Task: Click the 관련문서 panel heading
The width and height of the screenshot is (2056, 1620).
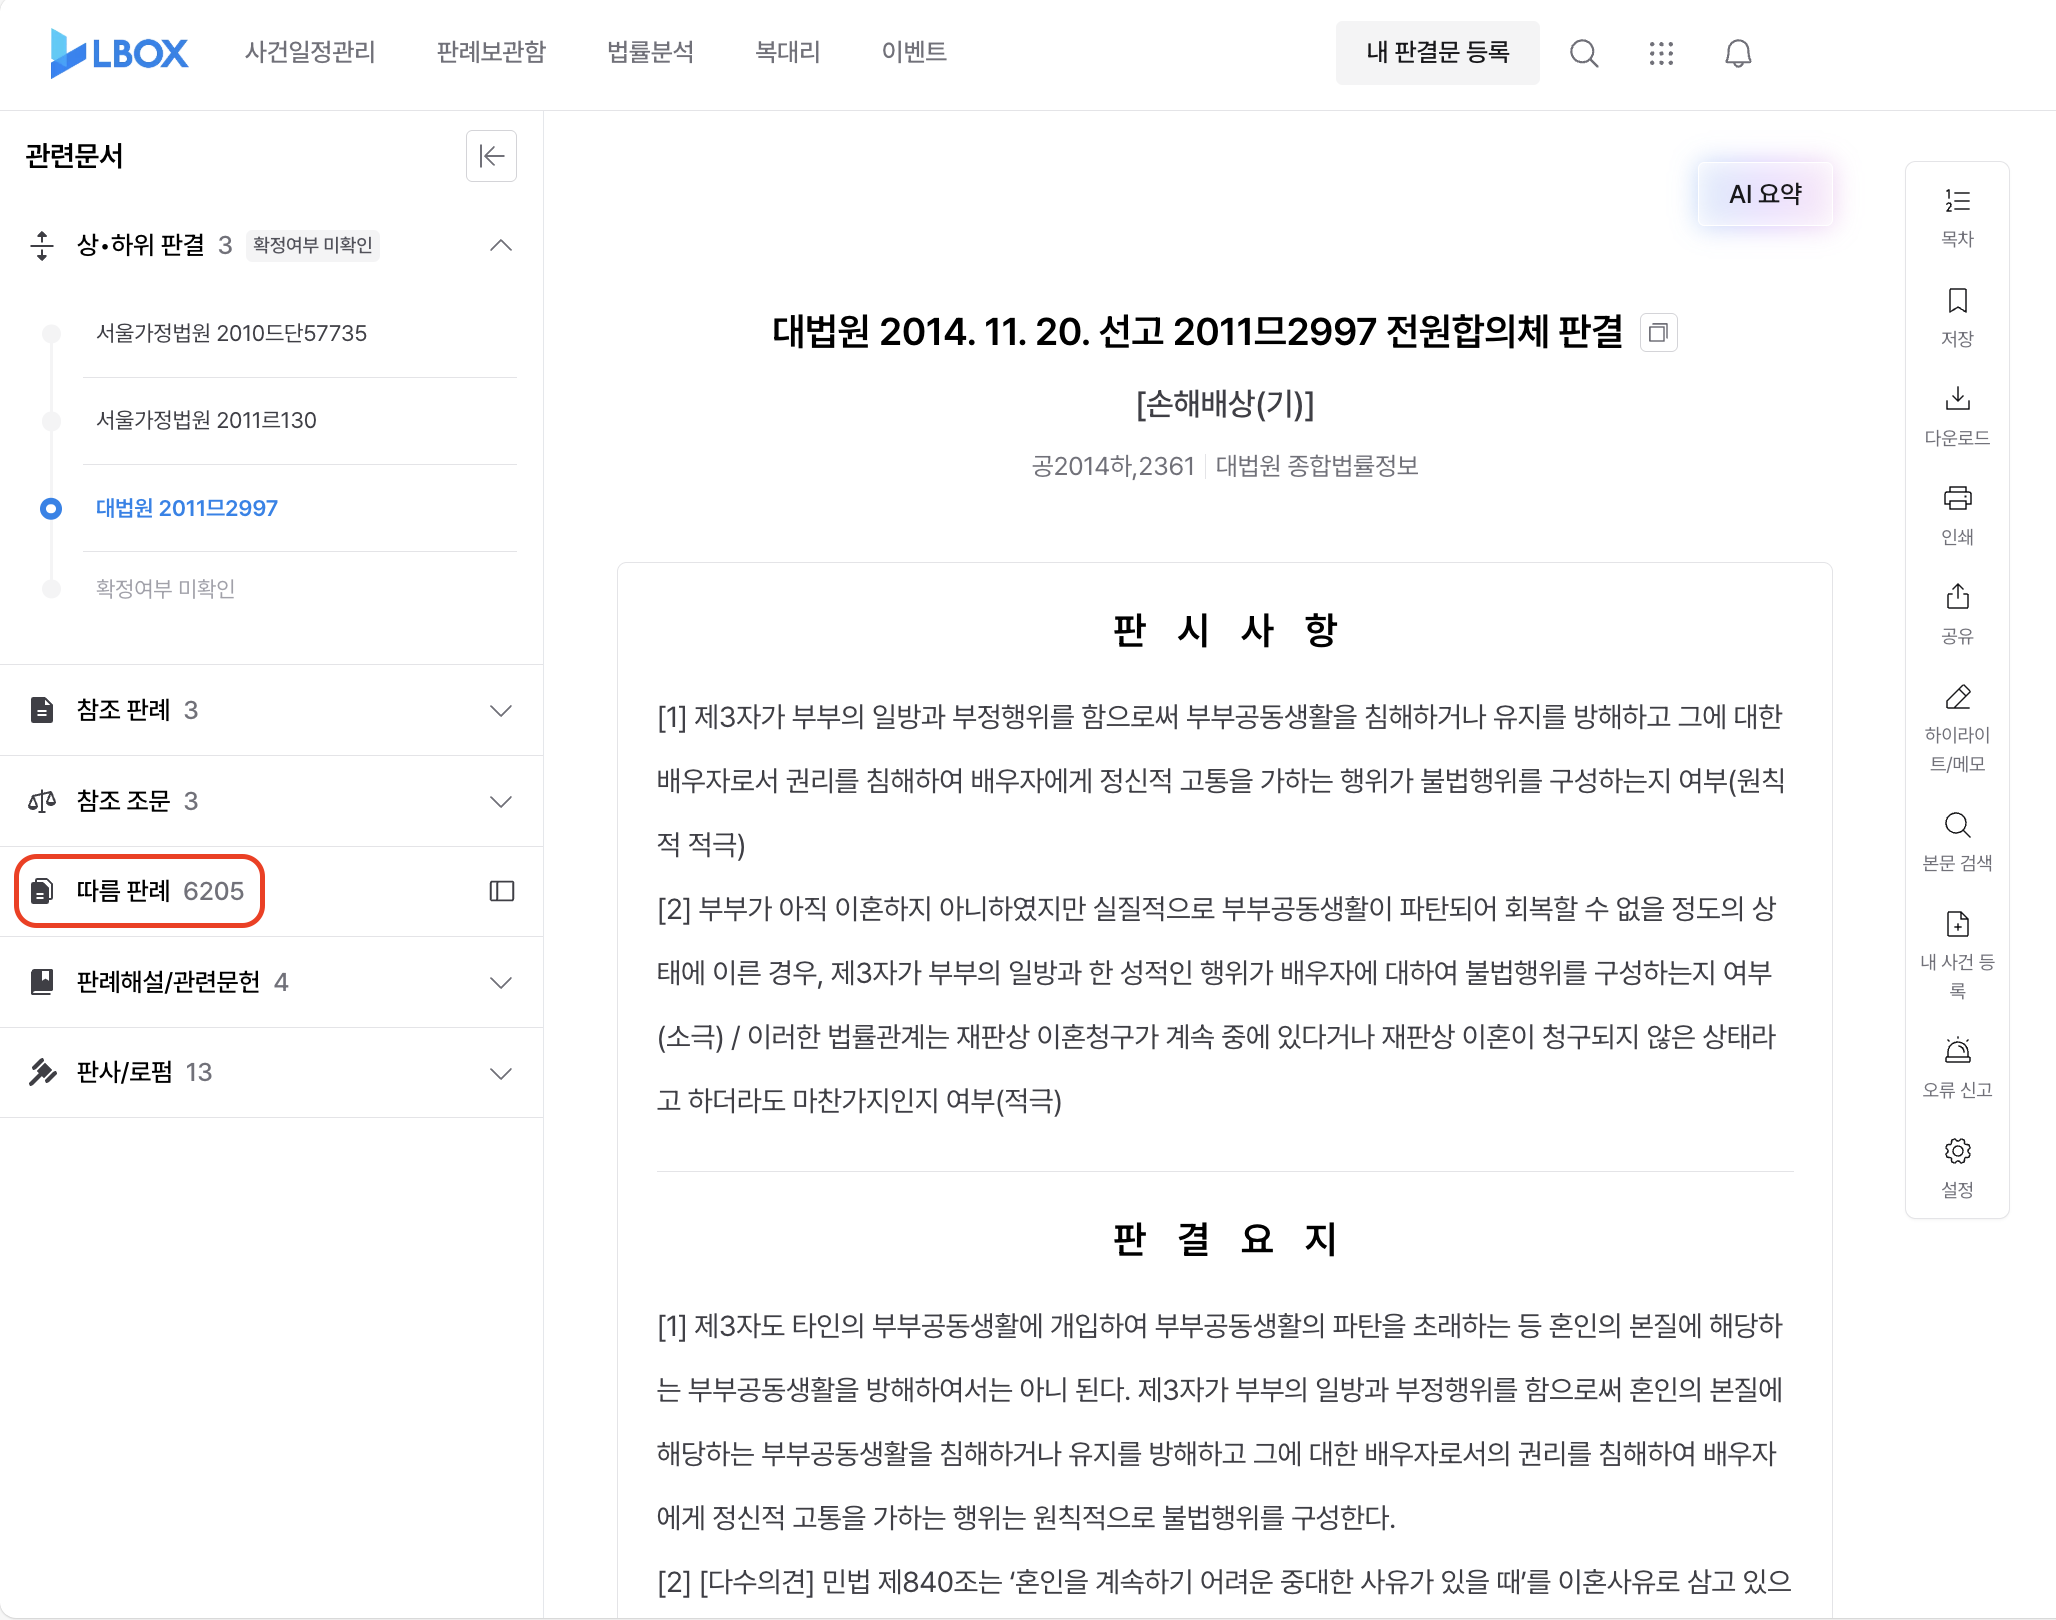Action: click(75, 156)
